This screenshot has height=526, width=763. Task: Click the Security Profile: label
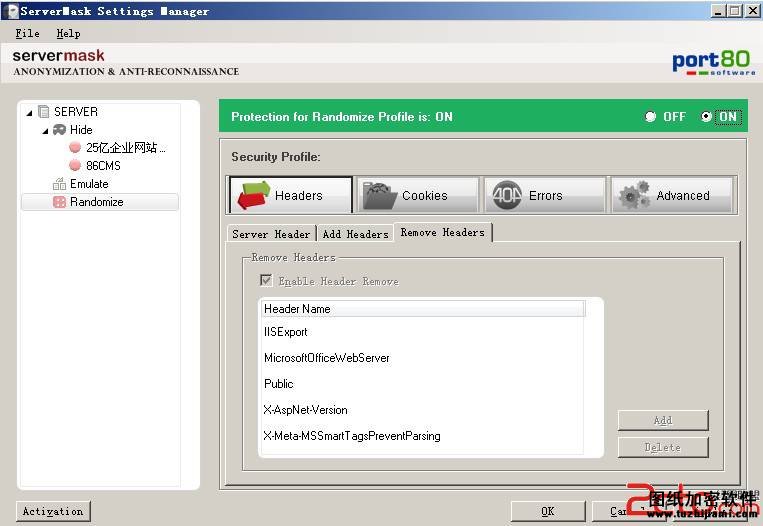[x=276, y=157]
